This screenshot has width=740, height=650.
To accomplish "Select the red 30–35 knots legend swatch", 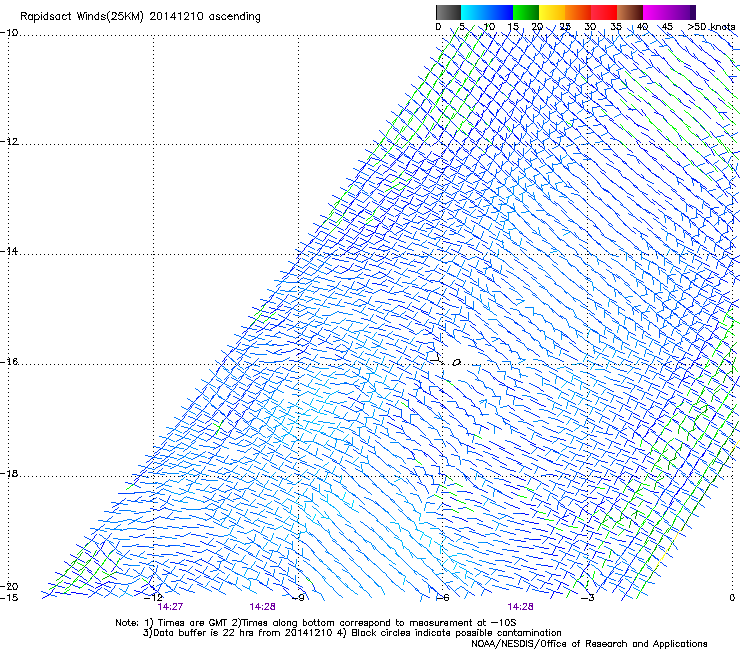I will [x=604, y=12].
